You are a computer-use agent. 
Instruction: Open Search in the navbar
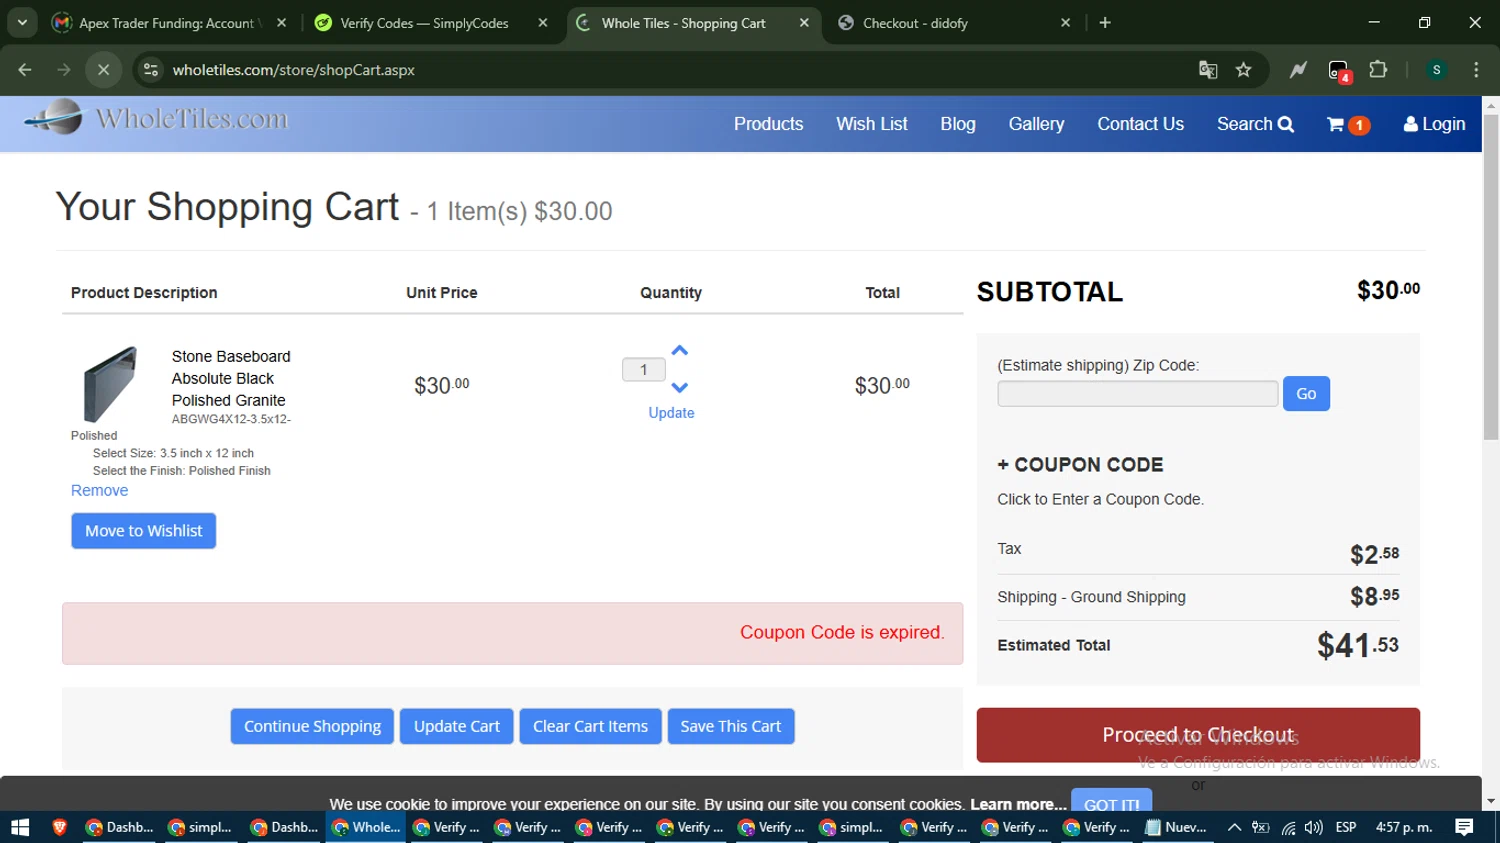coord(1255,124)
